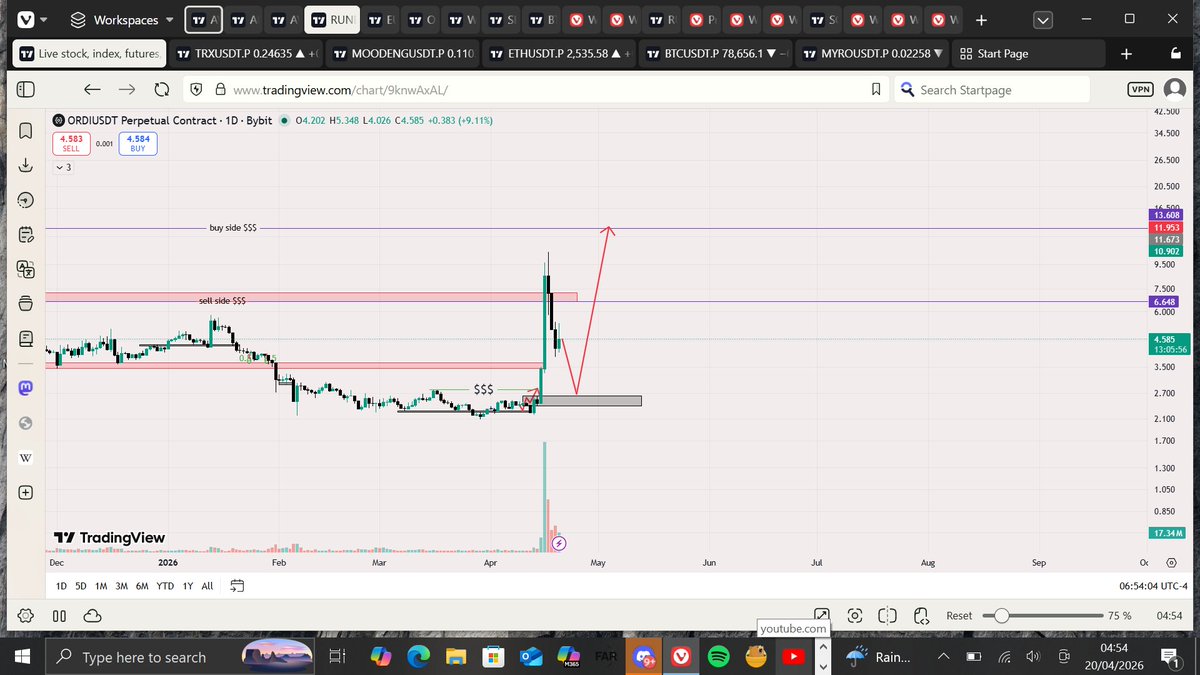Open the Bookmarks panel

point(25,131)
